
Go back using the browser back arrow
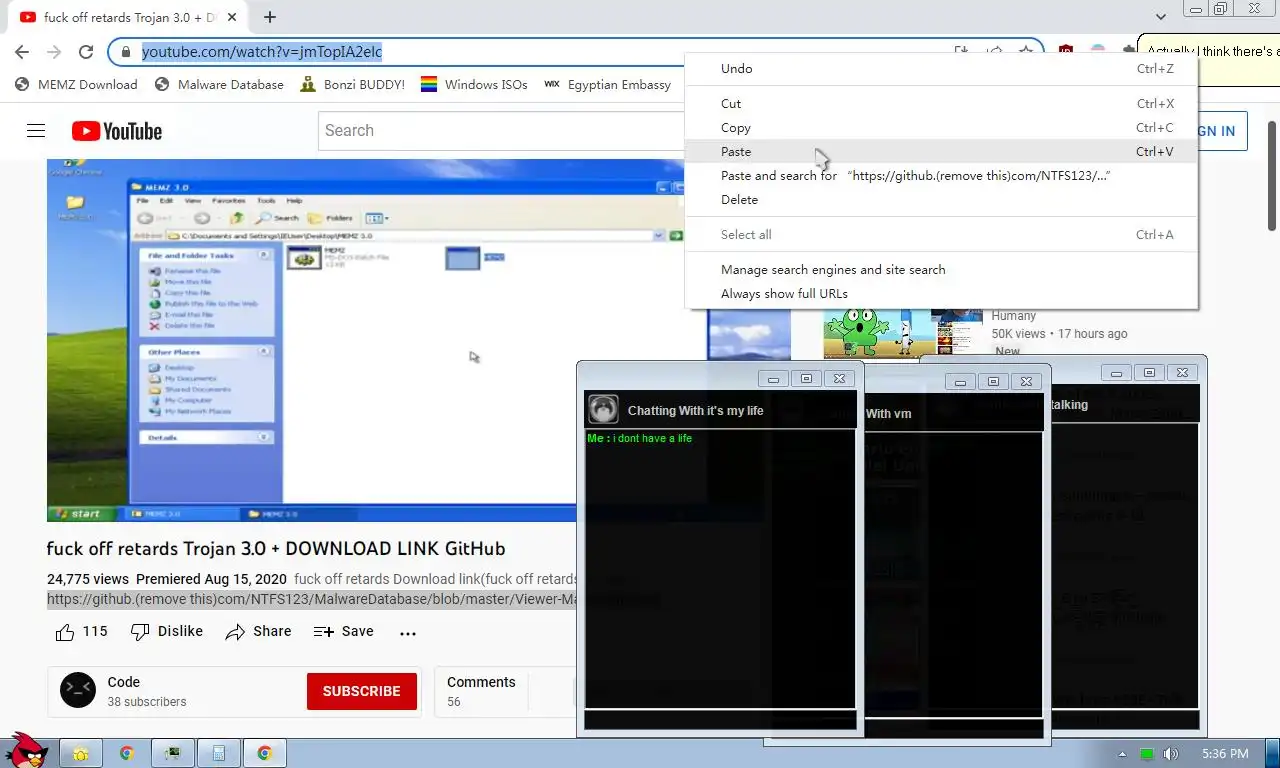click(22, 52)
